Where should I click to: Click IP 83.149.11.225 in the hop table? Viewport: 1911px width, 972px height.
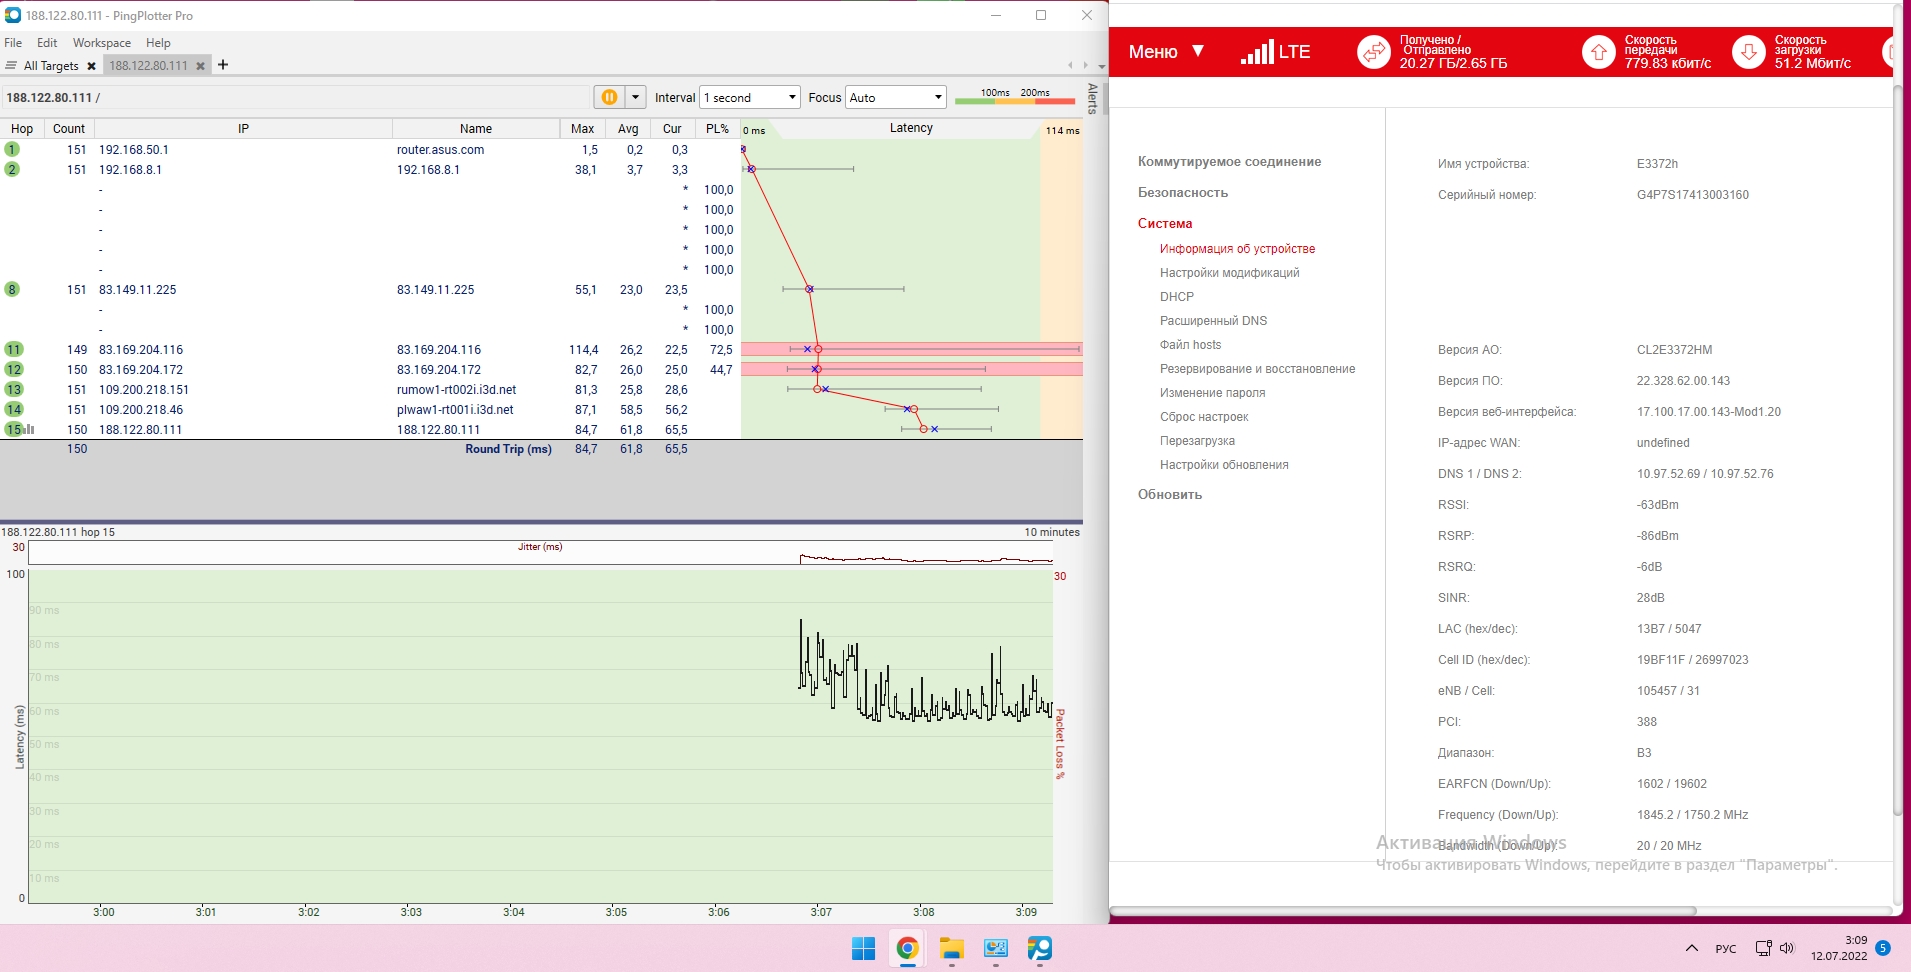(x=137, y=290)
